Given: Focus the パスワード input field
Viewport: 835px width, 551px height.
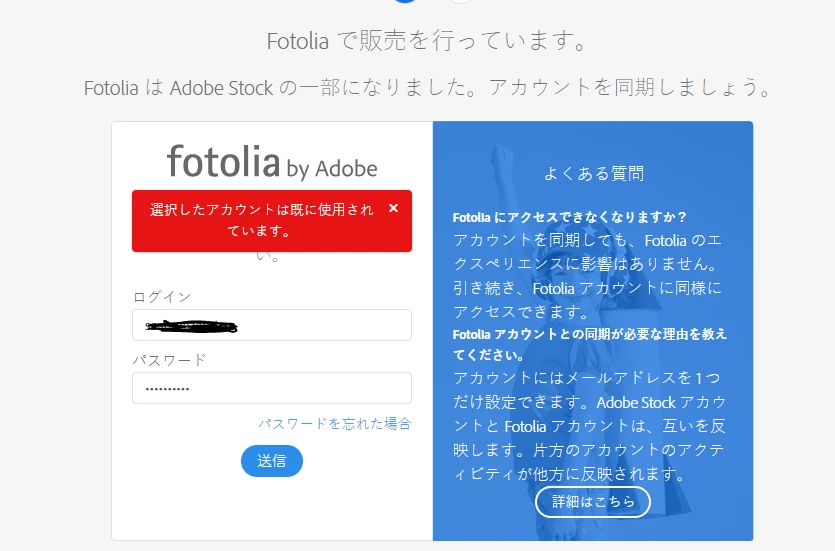Looking at the screenshot, I should (272, 388).
